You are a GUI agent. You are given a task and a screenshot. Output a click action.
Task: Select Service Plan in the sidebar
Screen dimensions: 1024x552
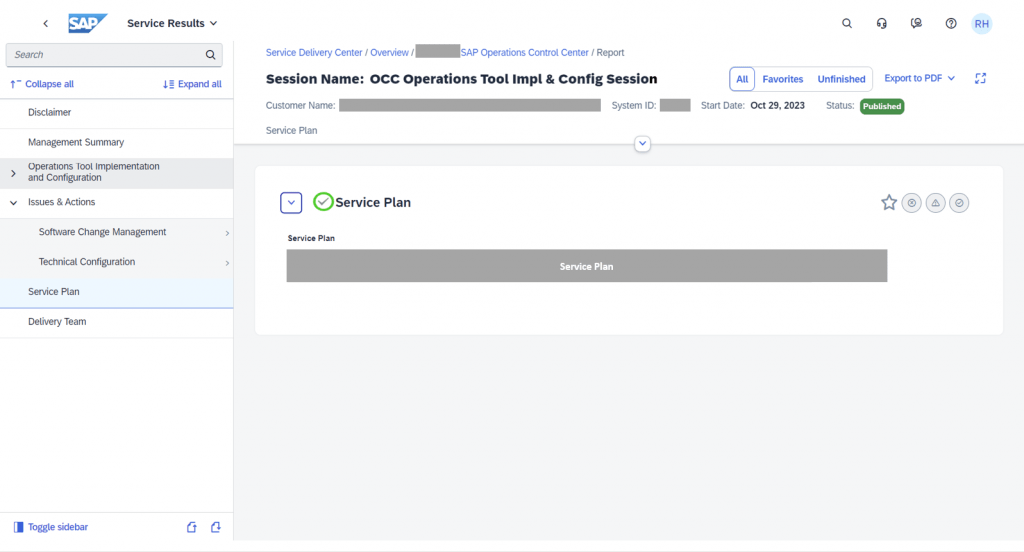click(116, 292)
